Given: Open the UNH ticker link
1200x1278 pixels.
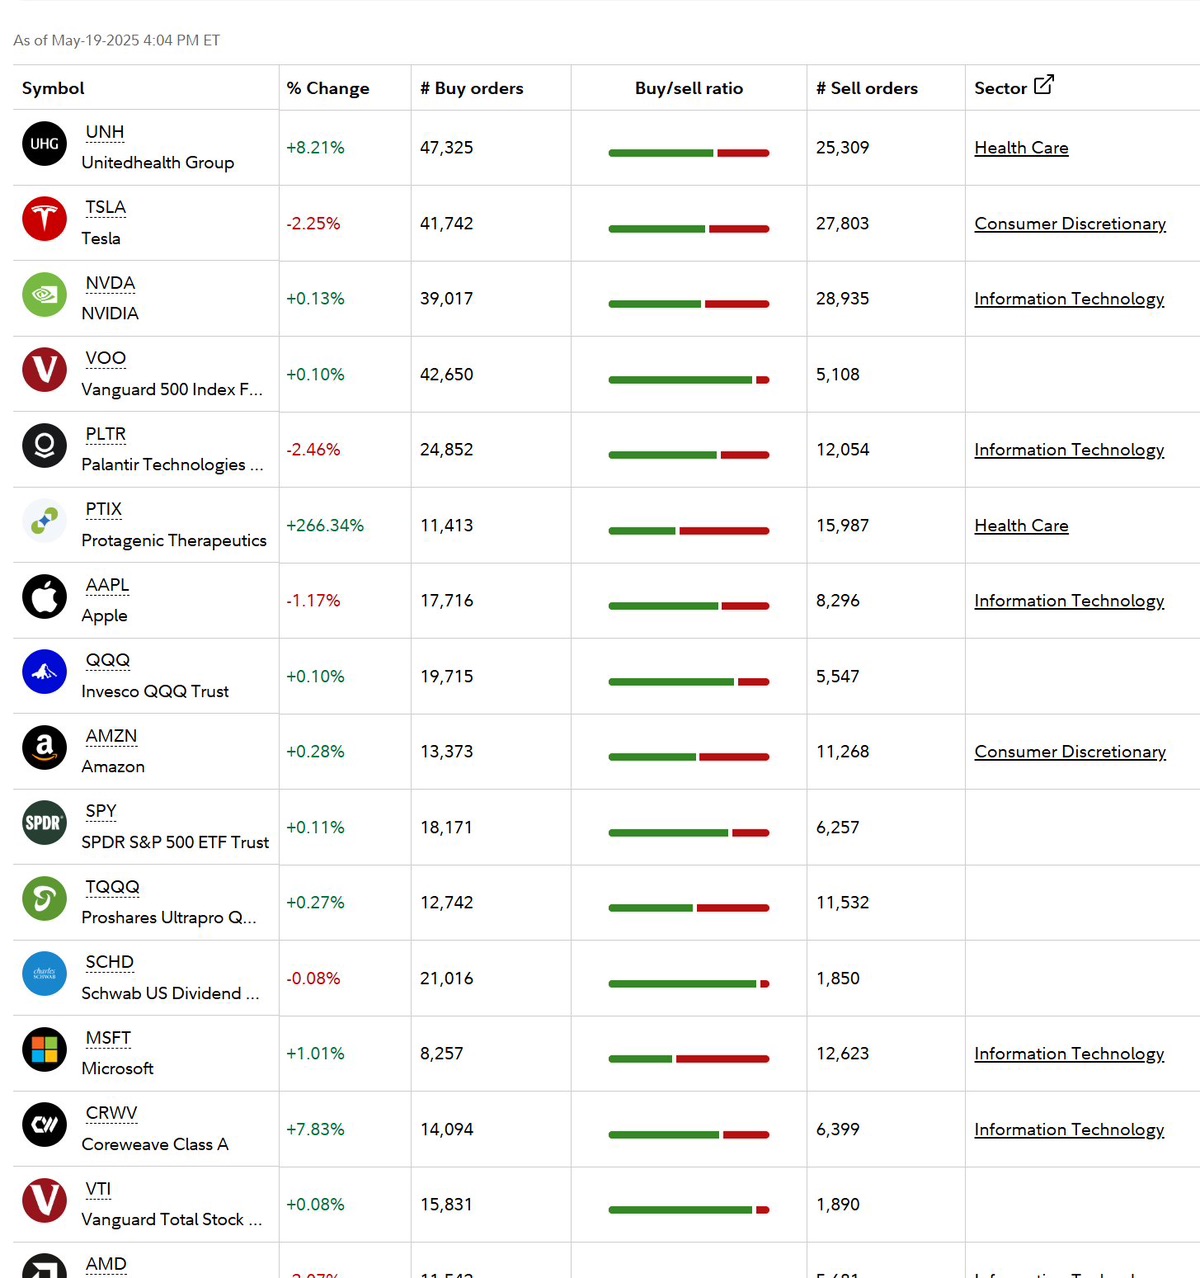Looking at the screenshot, I should point(105,132).
